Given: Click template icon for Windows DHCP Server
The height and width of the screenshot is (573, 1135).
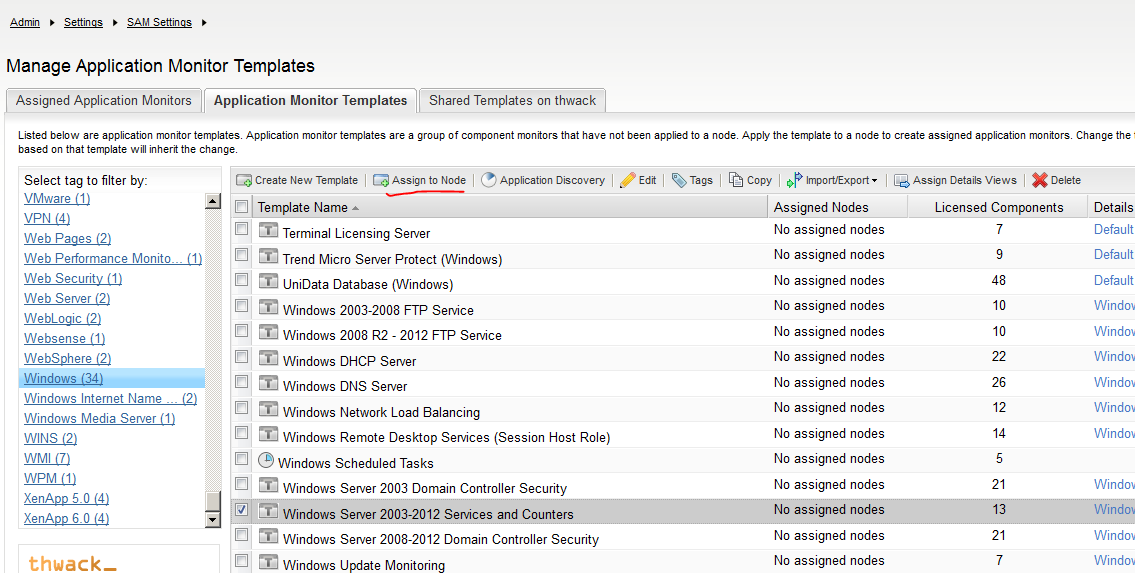Looking at the screenshot, I should click(x=269, y=358).
